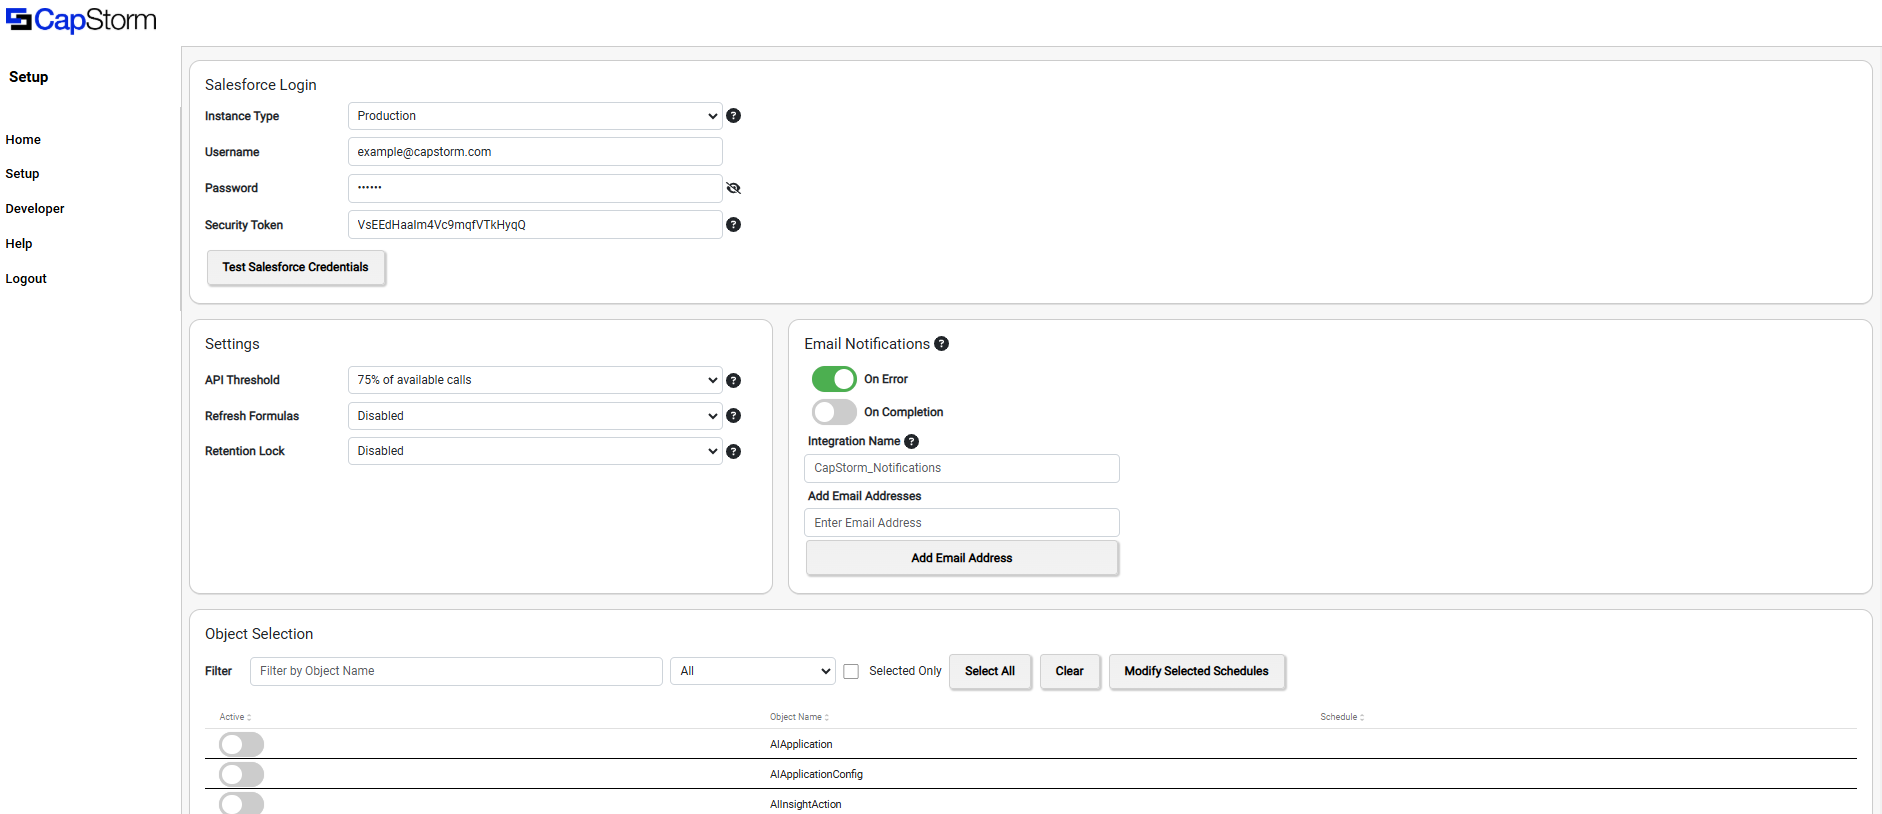Click Modify Selected Schedules button

pos(1197,671)
